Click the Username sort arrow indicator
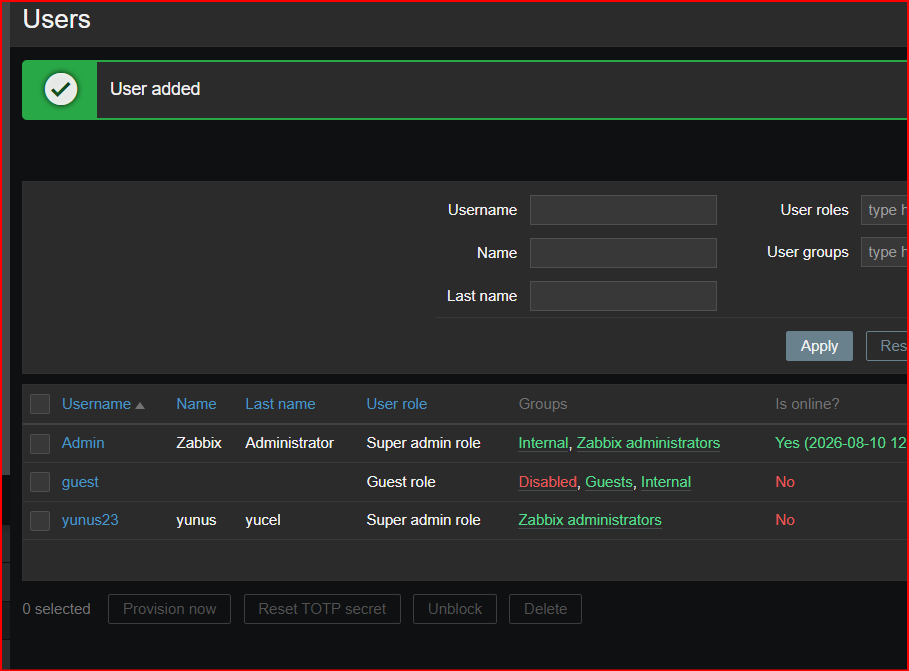This screenshot has height=671, width=909. pos(140,405)
